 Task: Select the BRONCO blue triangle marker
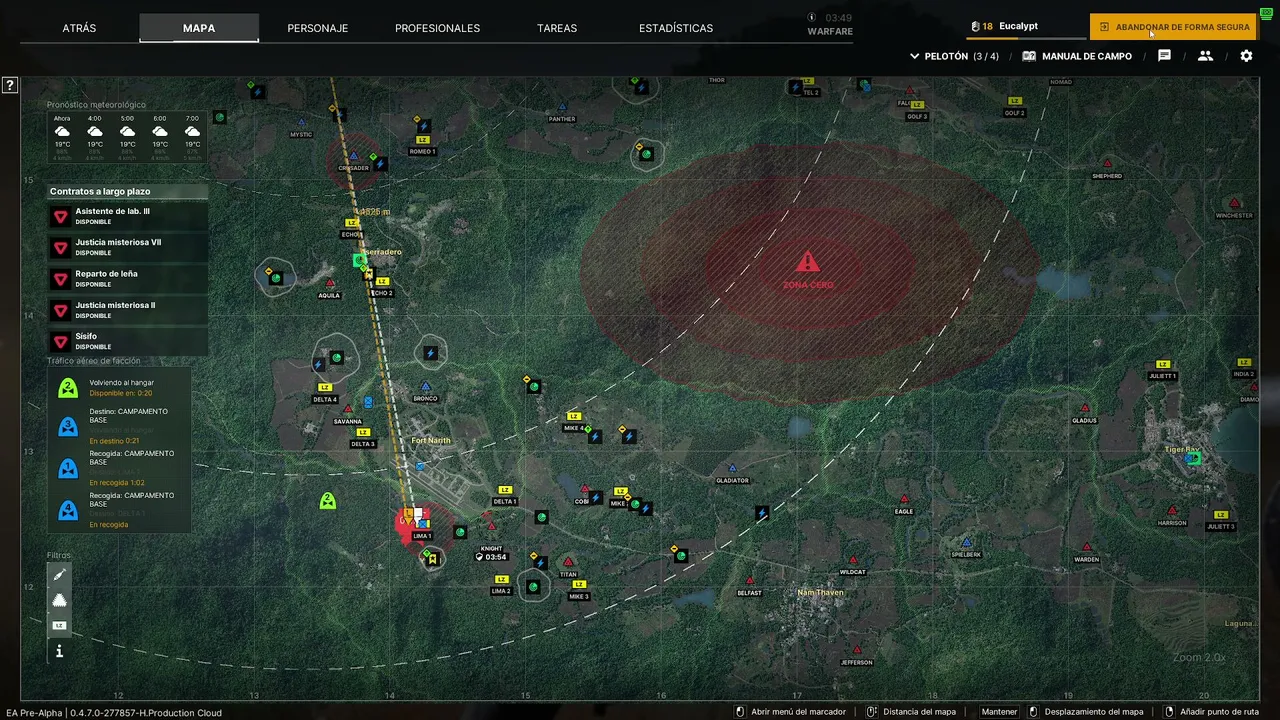(x=425, y=386)
